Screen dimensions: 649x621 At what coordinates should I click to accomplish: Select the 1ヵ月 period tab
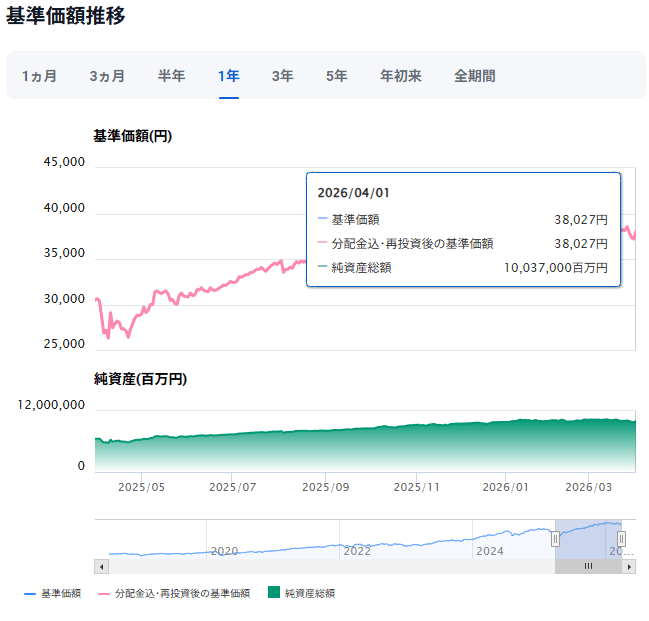pos(39,76)
